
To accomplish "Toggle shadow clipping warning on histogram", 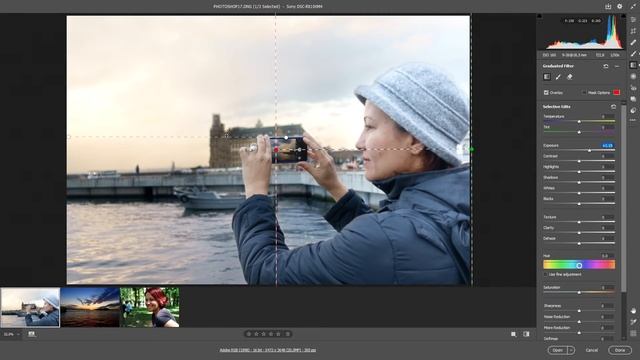I will 540,16.
